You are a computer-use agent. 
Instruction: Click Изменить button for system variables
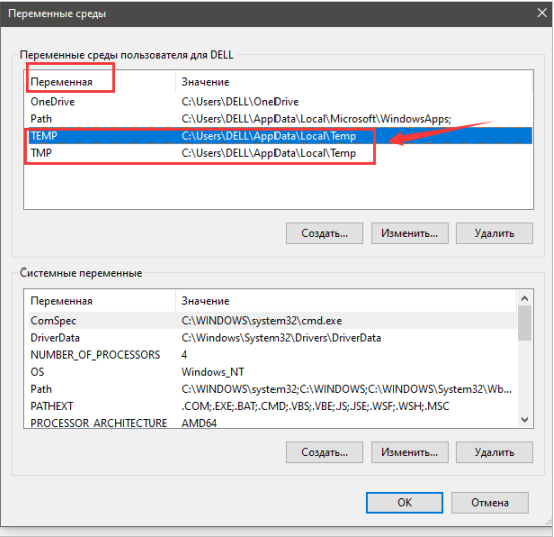coord(409,452)
